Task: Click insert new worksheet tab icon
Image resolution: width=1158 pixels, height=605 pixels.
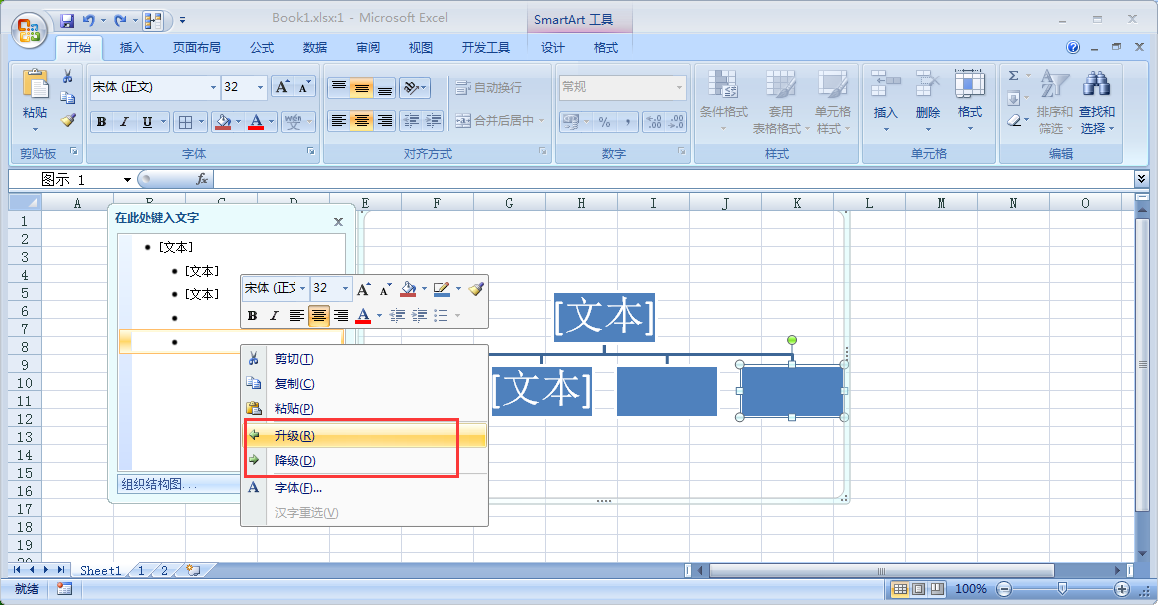Action: pos(193,570)
